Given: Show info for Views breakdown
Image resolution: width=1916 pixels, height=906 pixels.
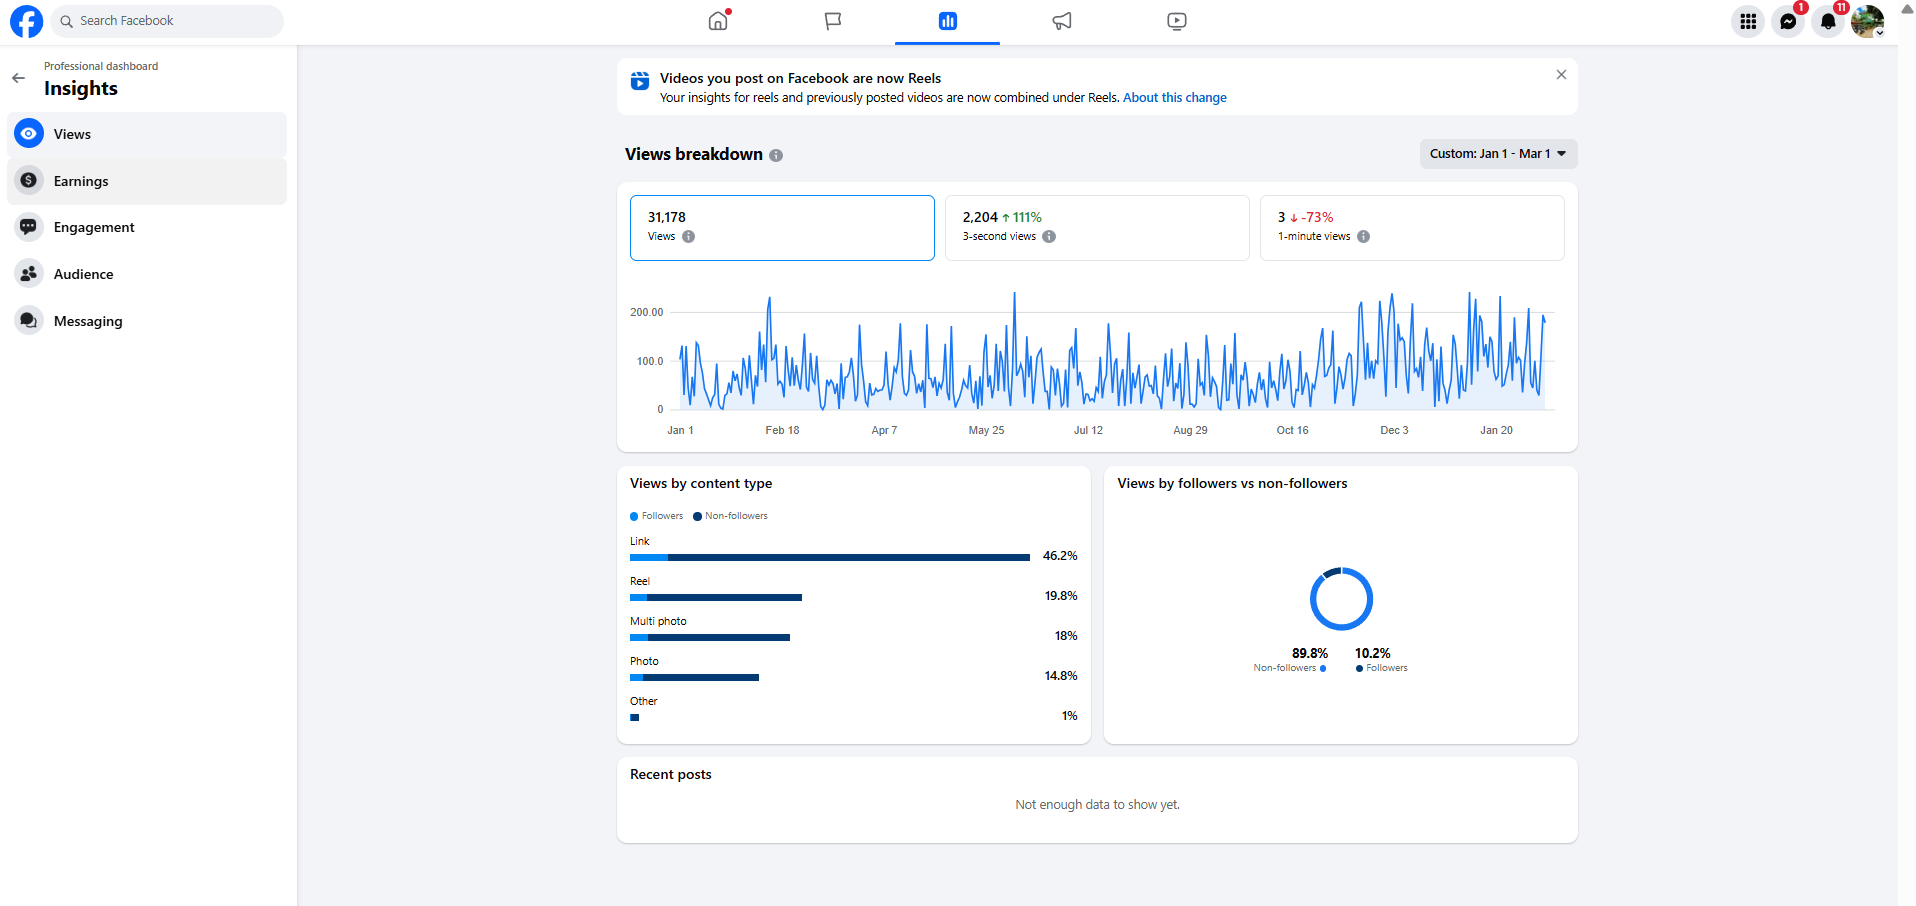Looking at the screenshot, I should point(776,155).
